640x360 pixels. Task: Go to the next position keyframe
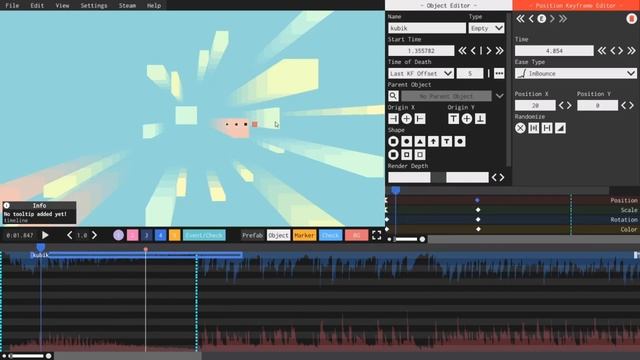coord(552,19)
